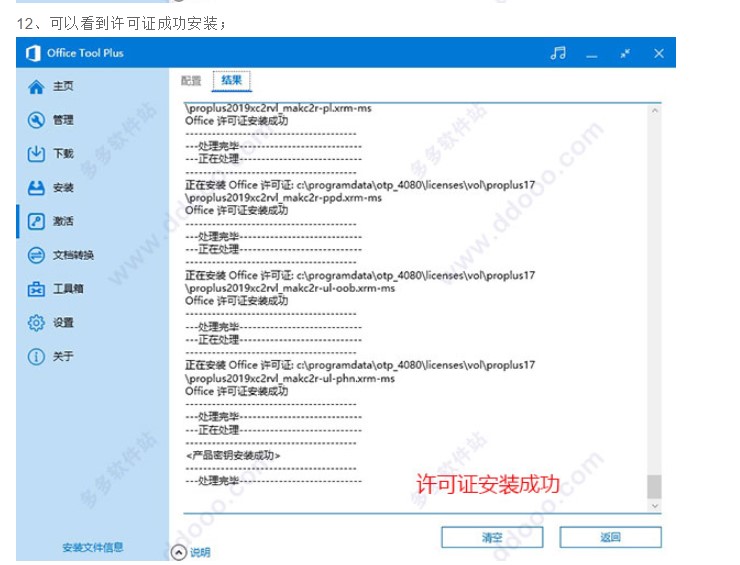Open the 设置 gear icon
This screenshot has height=565, width=740.
click(x=36, y=323)
